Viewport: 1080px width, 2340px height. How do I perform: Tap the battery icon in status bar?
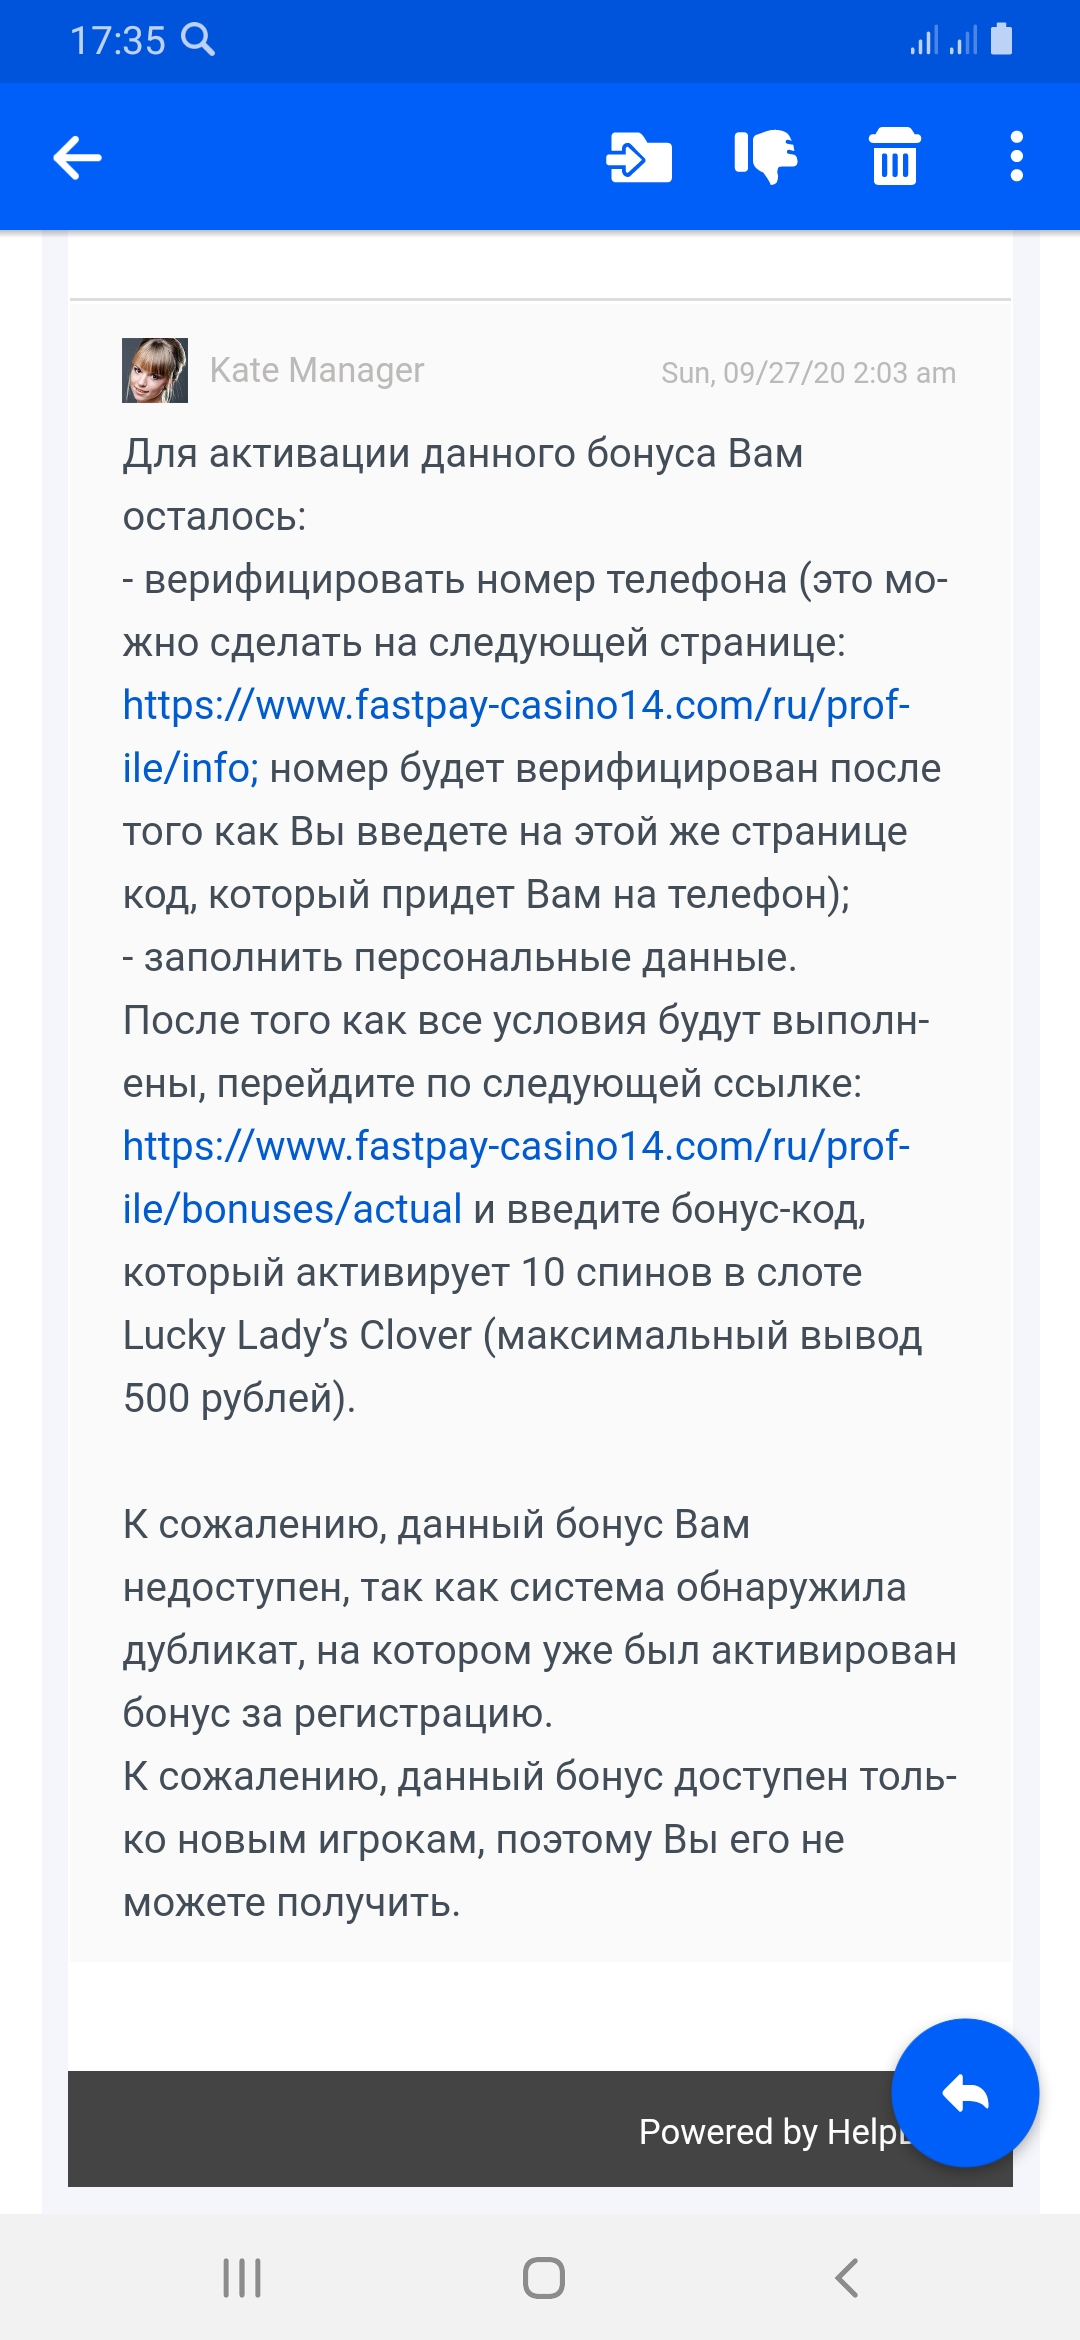(x=1001, y=40)
